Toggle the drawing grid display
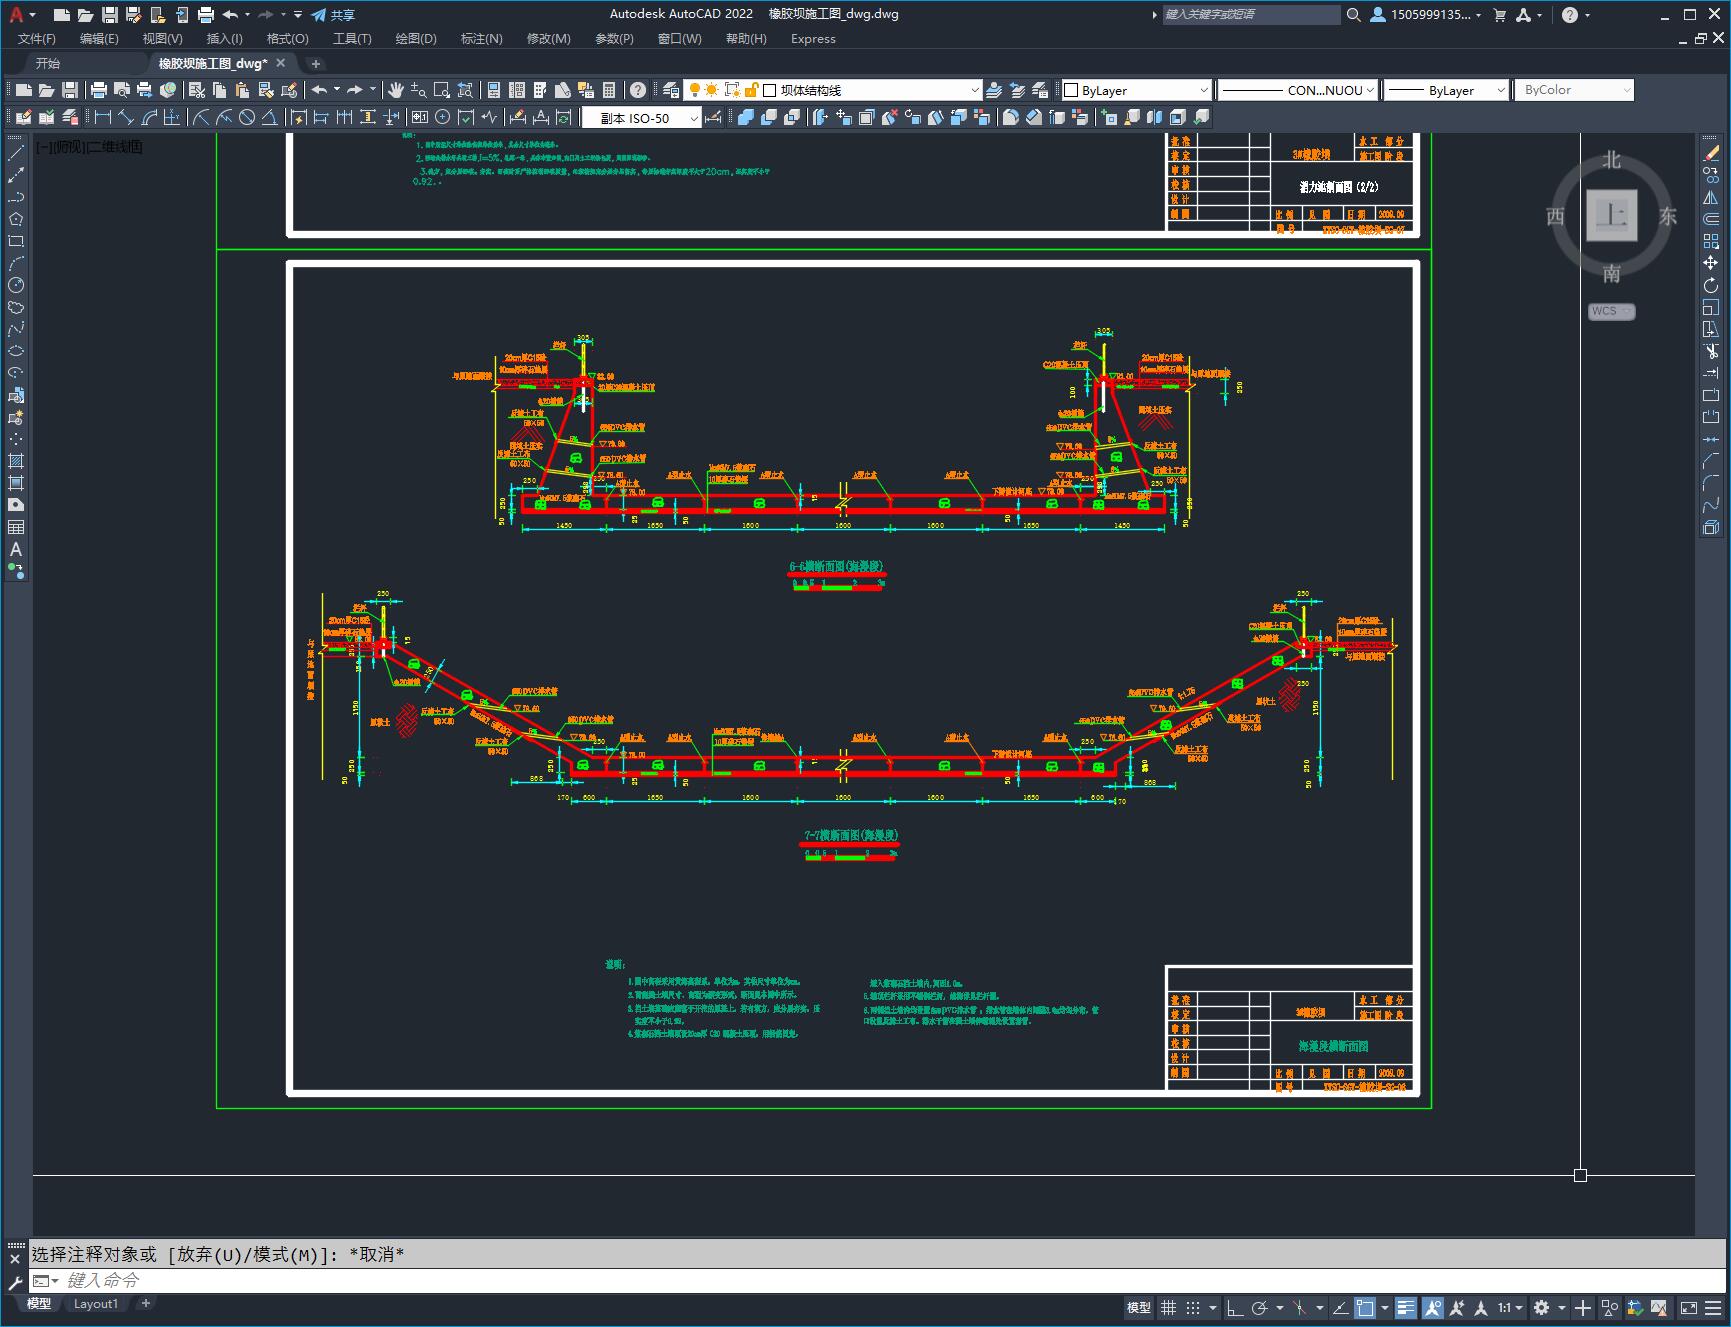 (1168, 1307)
